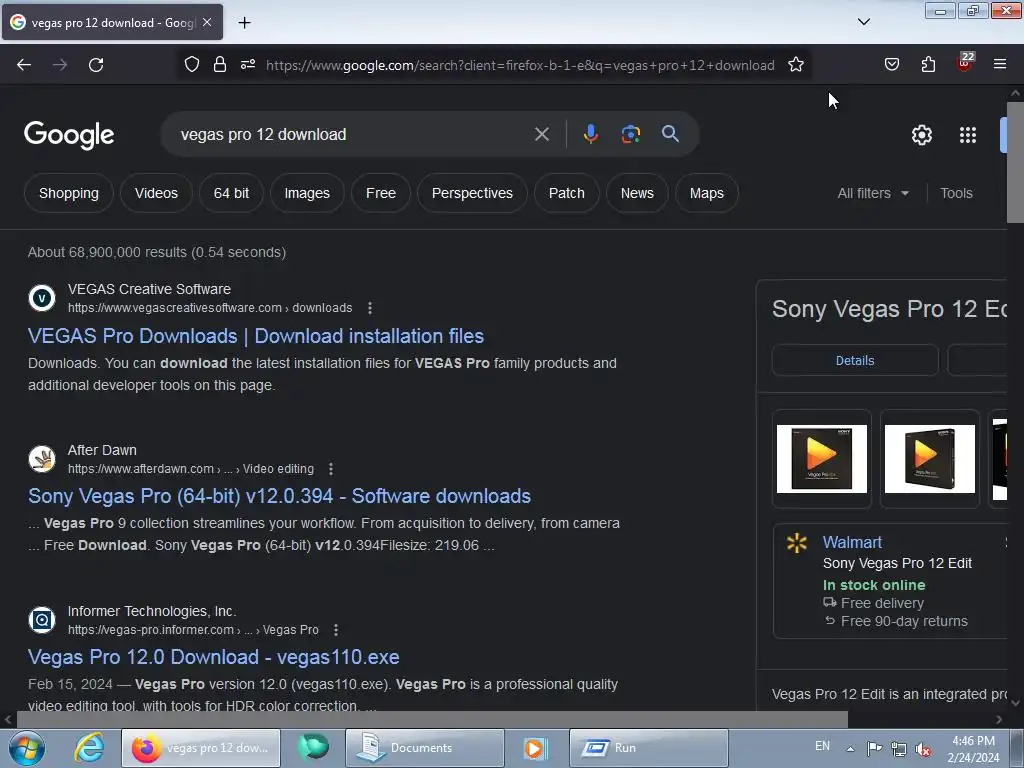Open the Google apps grid
Image resolution: width=1024 pixels, height=768 pixels.
pyautogui.click(x=968, y=135)
